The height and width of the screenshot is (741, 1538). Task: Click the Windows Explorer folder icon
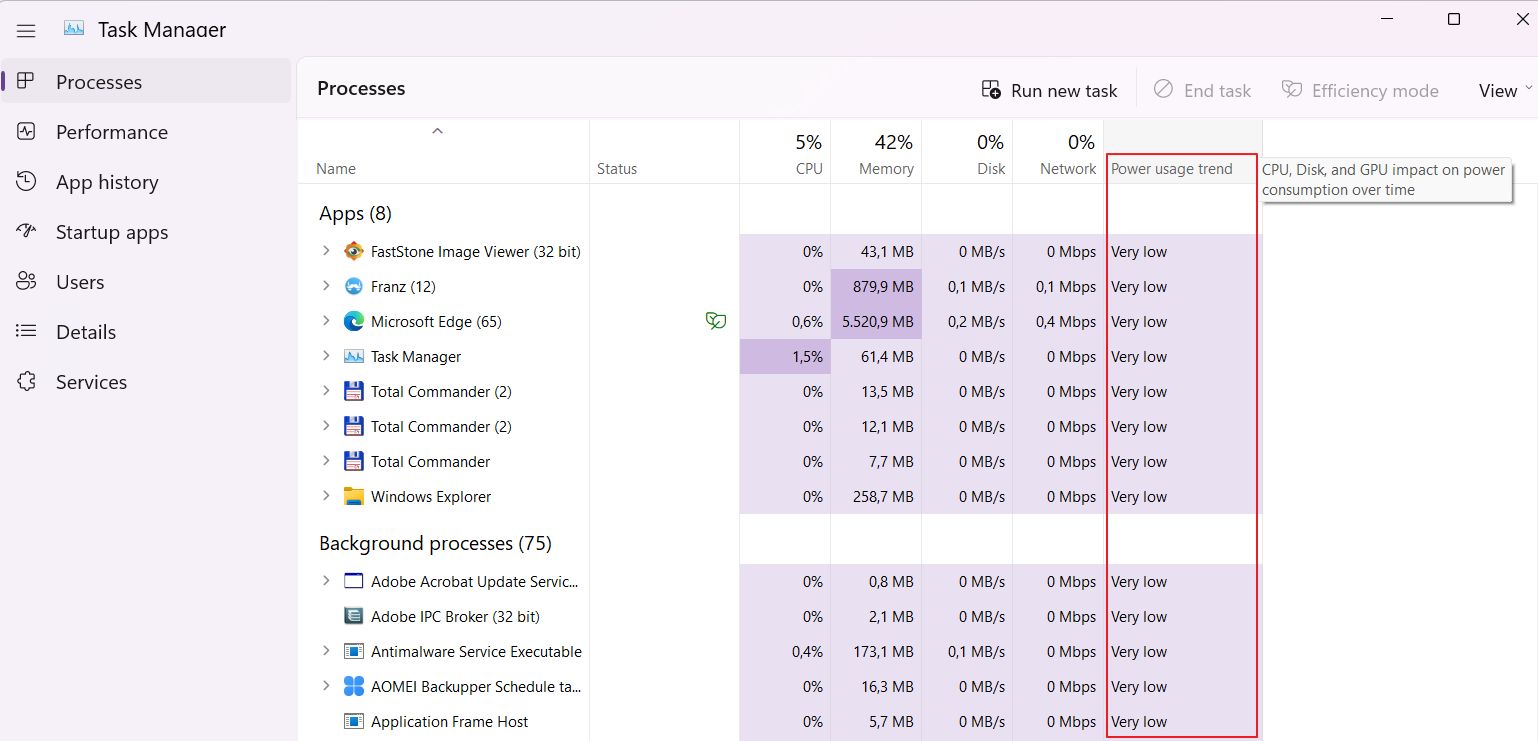354,497
